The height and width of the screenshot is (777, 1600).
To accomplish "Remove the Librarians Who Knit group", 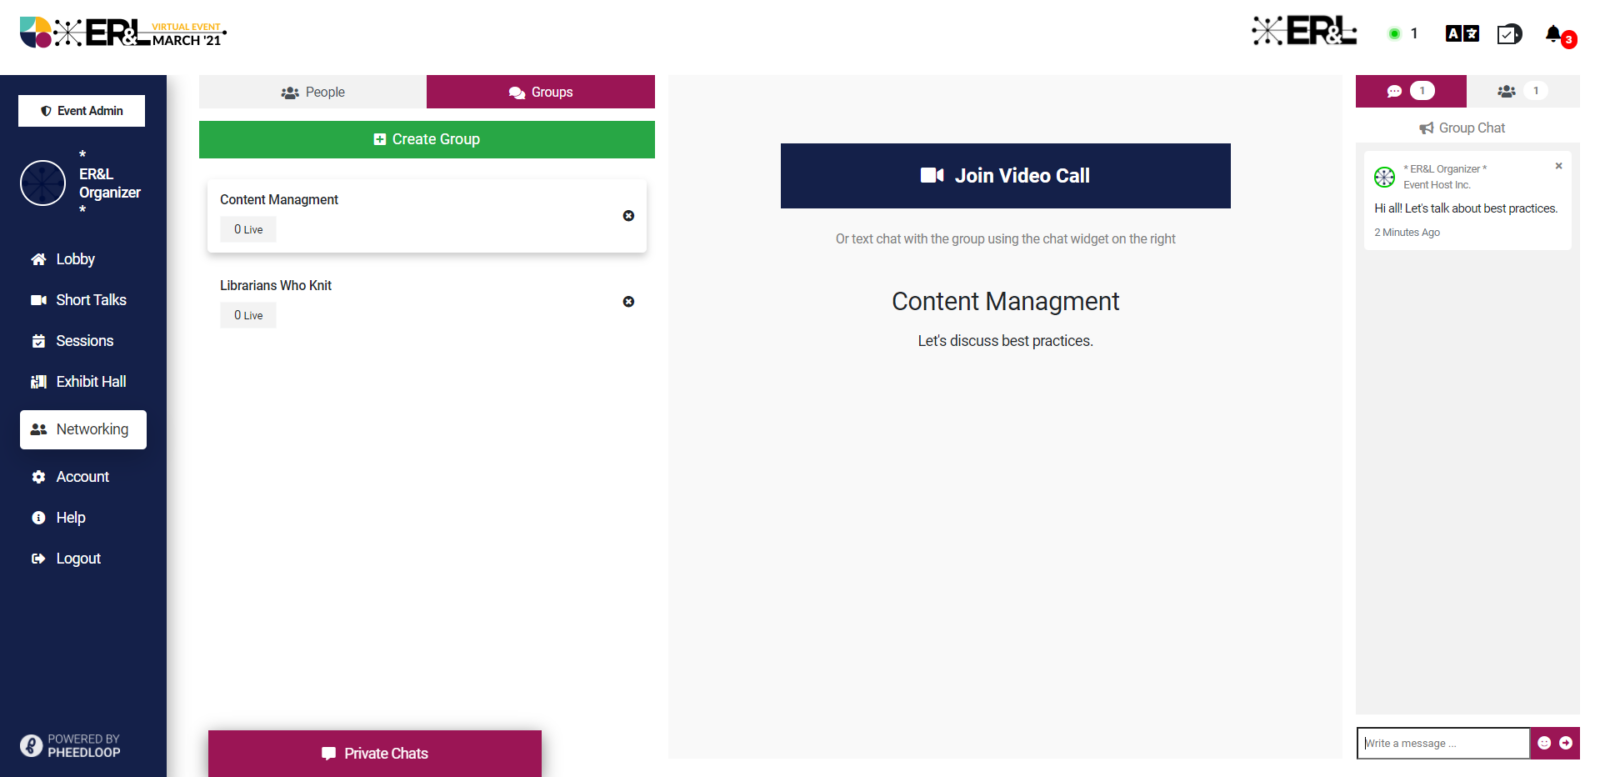I will click(x=628, y=302).
